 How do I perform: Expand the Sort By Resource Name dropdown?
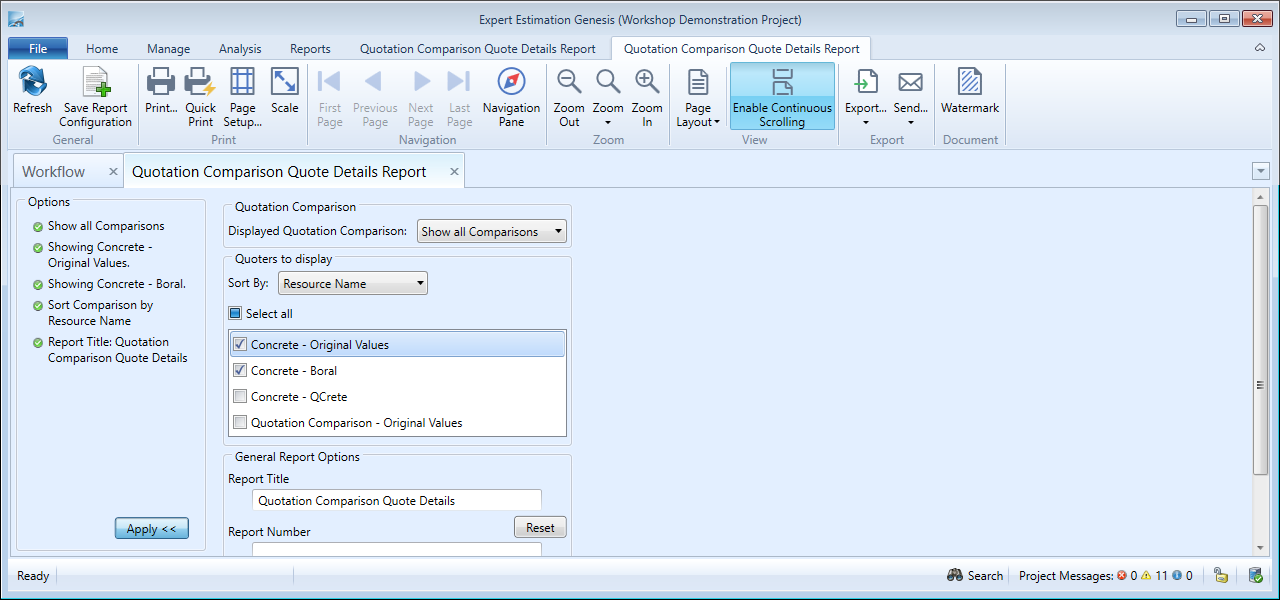pos(352,284)
